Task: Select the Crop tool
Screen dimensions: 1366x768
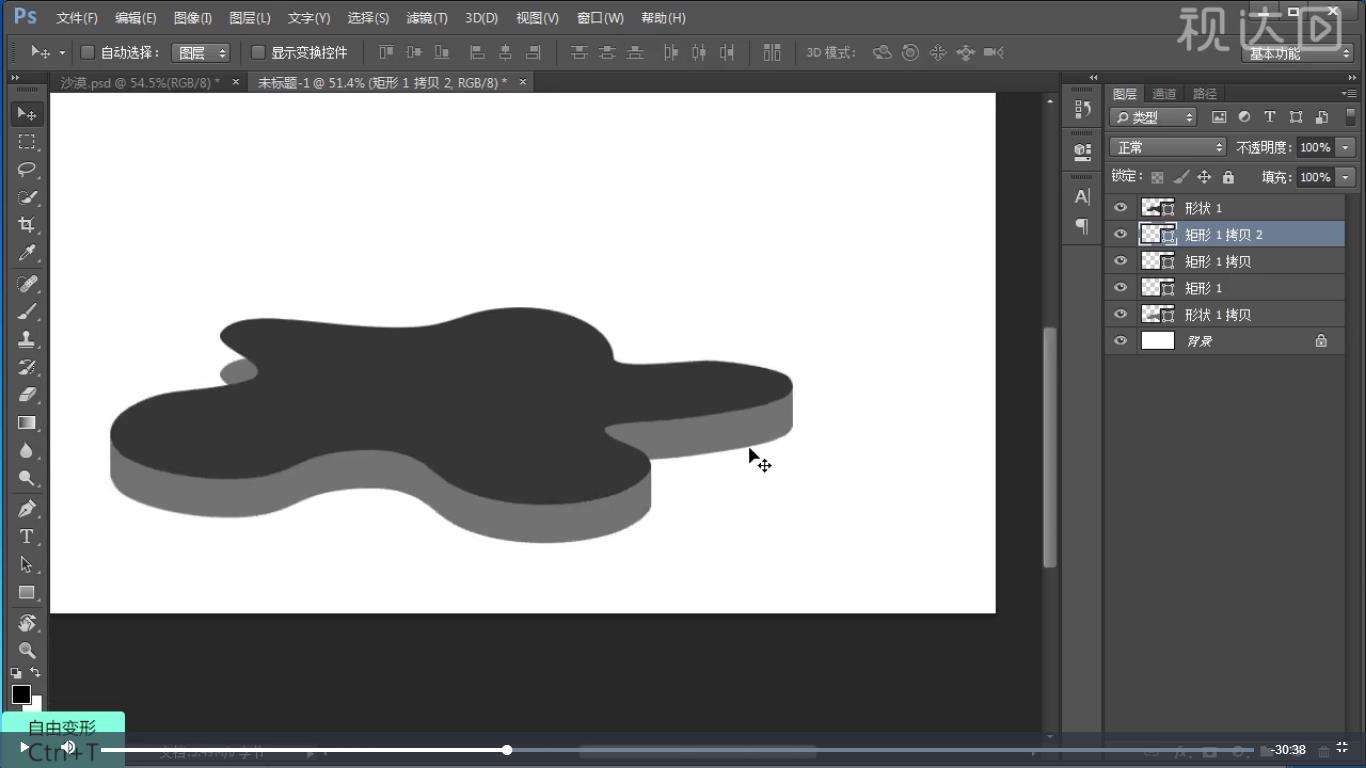Action: 27,225
